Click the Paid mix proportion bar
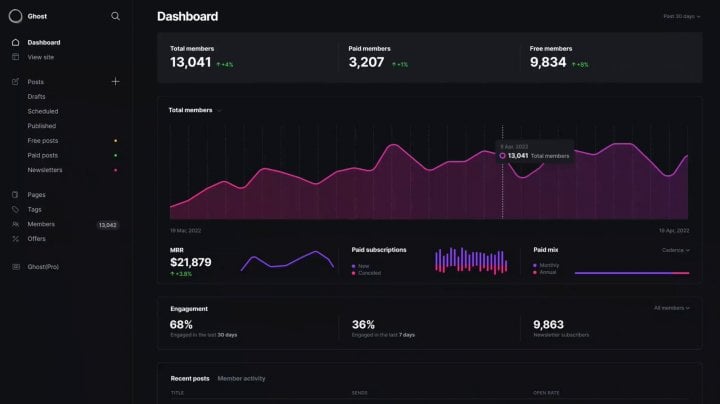 point(632,273)
